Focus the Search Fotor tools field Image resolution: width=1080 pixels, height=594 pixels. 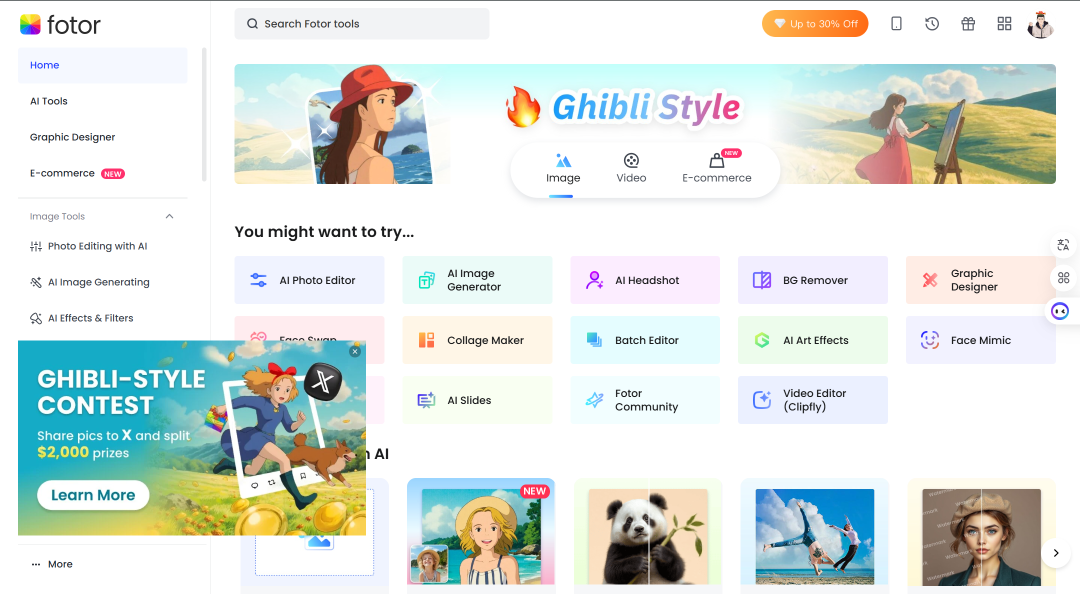pos(362,23)
